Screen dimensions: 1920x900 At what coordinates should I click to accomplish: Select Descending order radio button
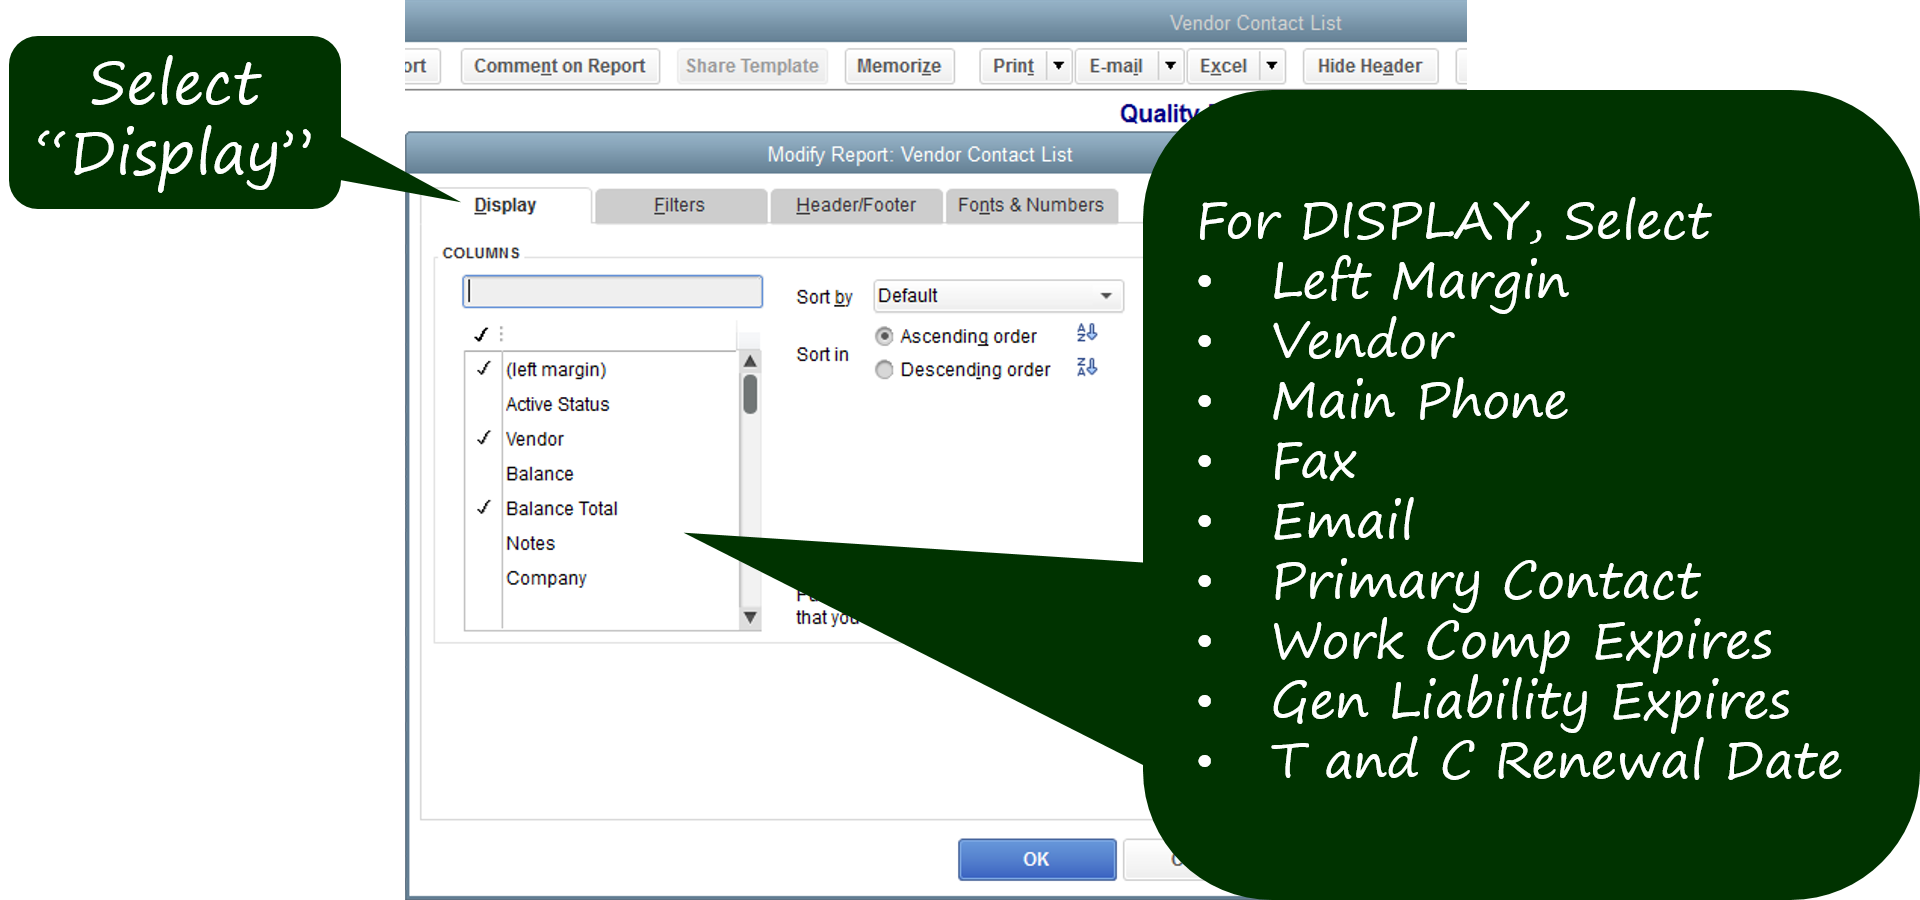884,370
